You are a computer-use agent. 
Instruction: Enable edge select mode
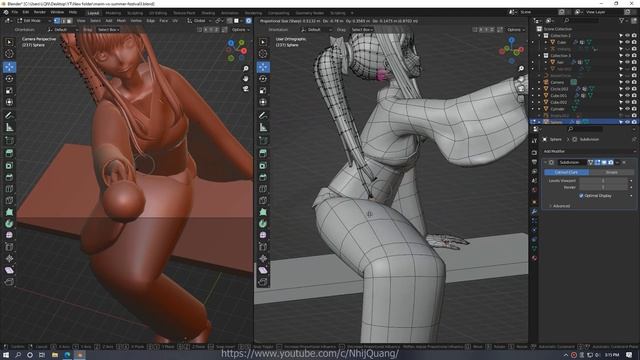pyautogui.click(x=63, y=20)
